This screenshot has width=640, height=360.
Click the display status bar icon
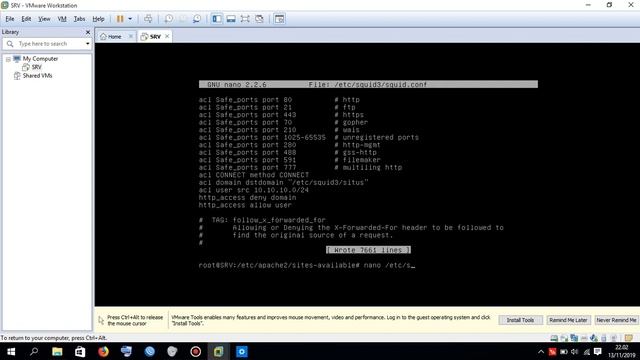[x=614, y=338]
